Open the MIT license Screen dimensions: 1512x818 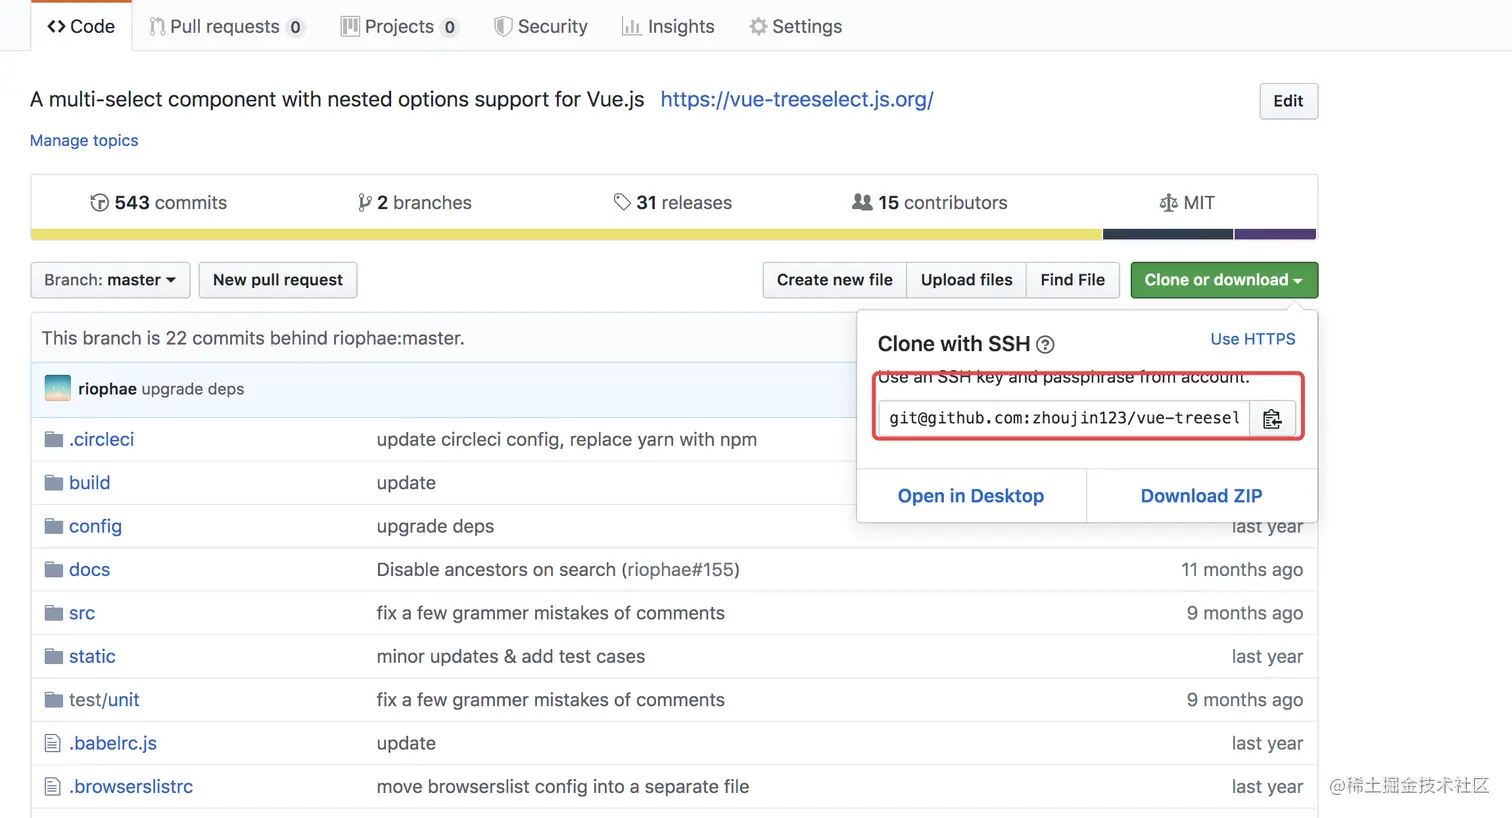1187,202
